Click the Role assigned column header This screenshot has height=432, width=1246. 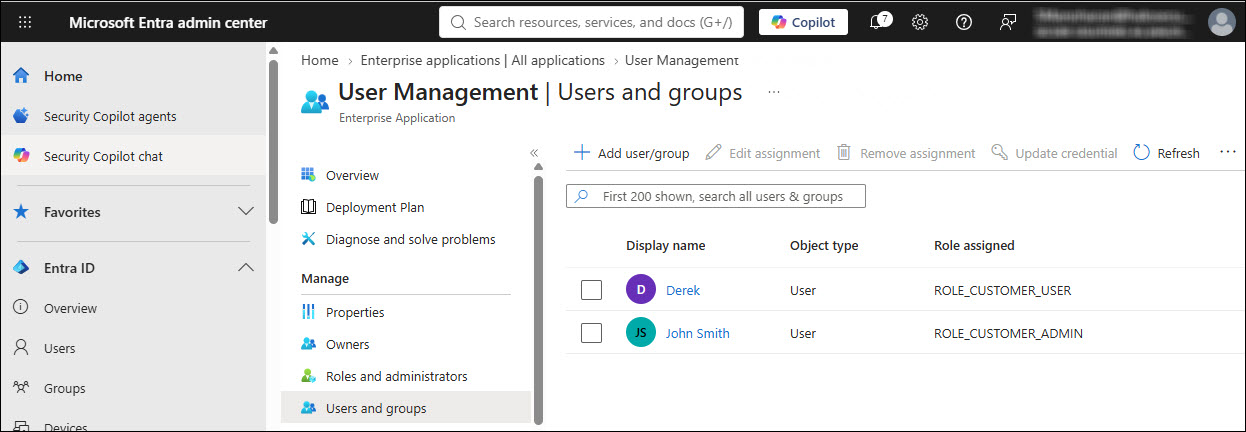974,245
